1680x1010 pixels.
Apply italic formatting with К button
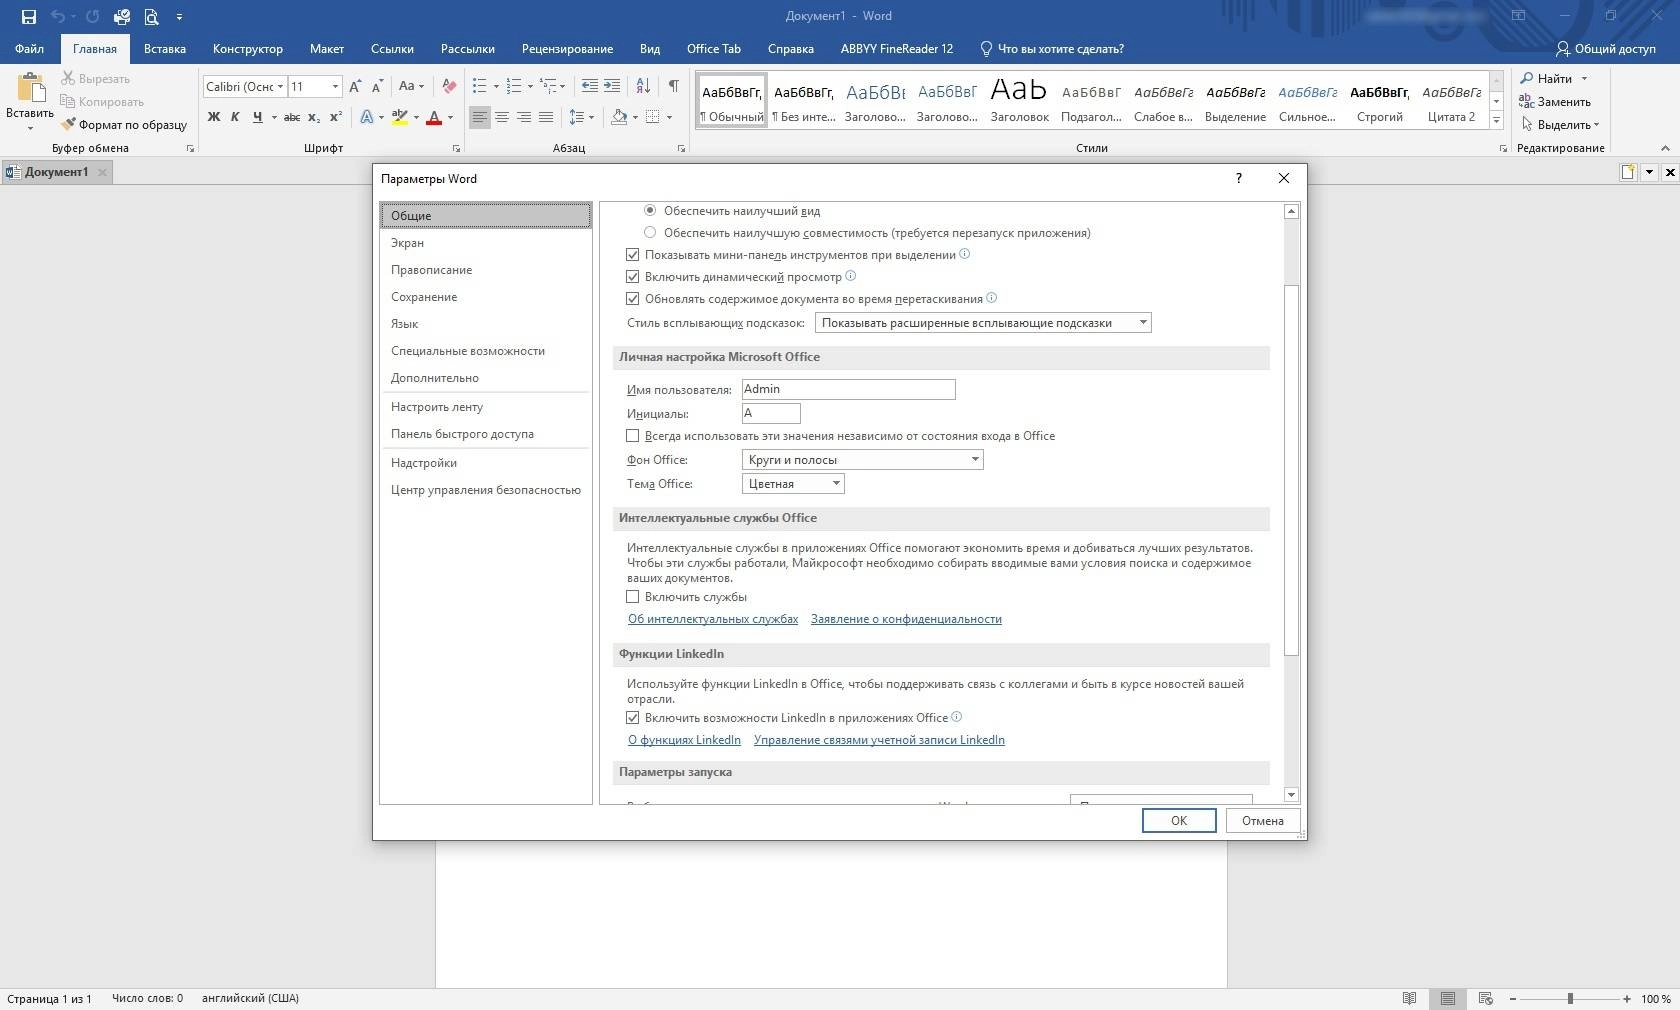[235, 117]
